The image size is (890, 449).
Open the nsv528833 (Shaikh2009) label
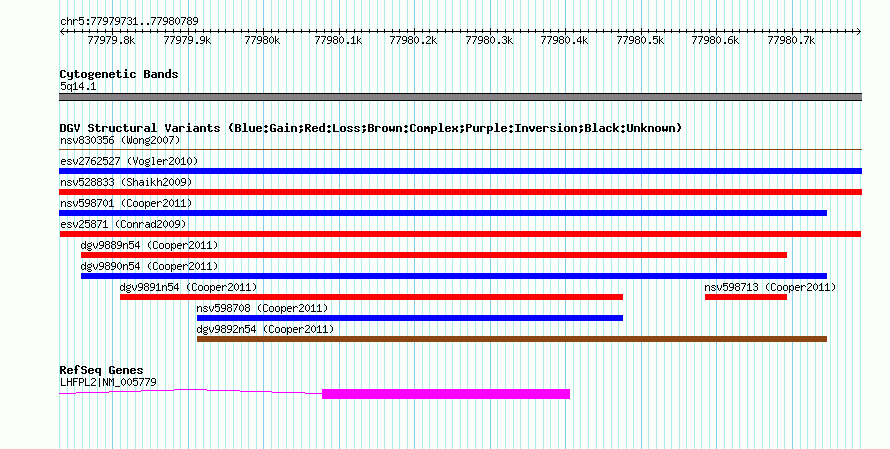(126, 182)
